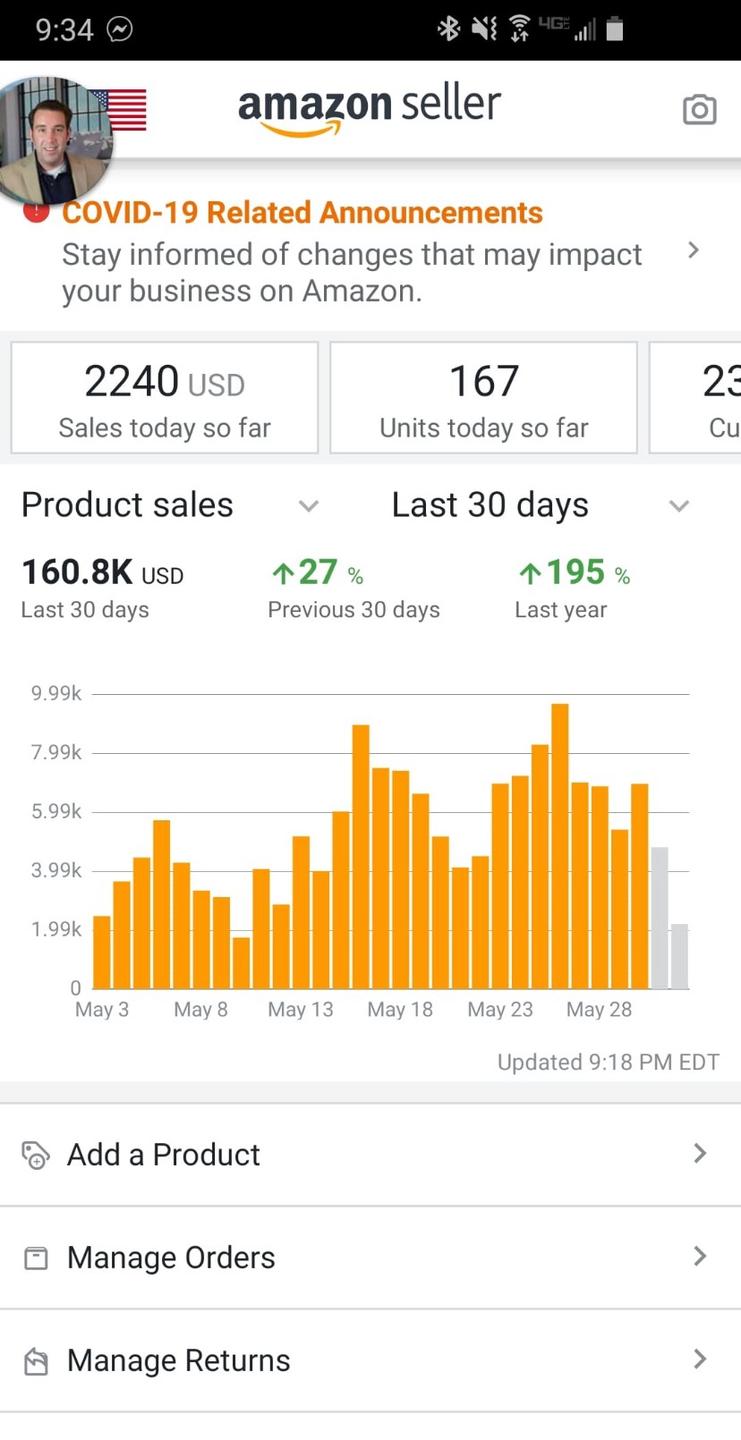741x1440 pixels.
Task: Tap the Units today so far card
Action: [x=483, y=398]
